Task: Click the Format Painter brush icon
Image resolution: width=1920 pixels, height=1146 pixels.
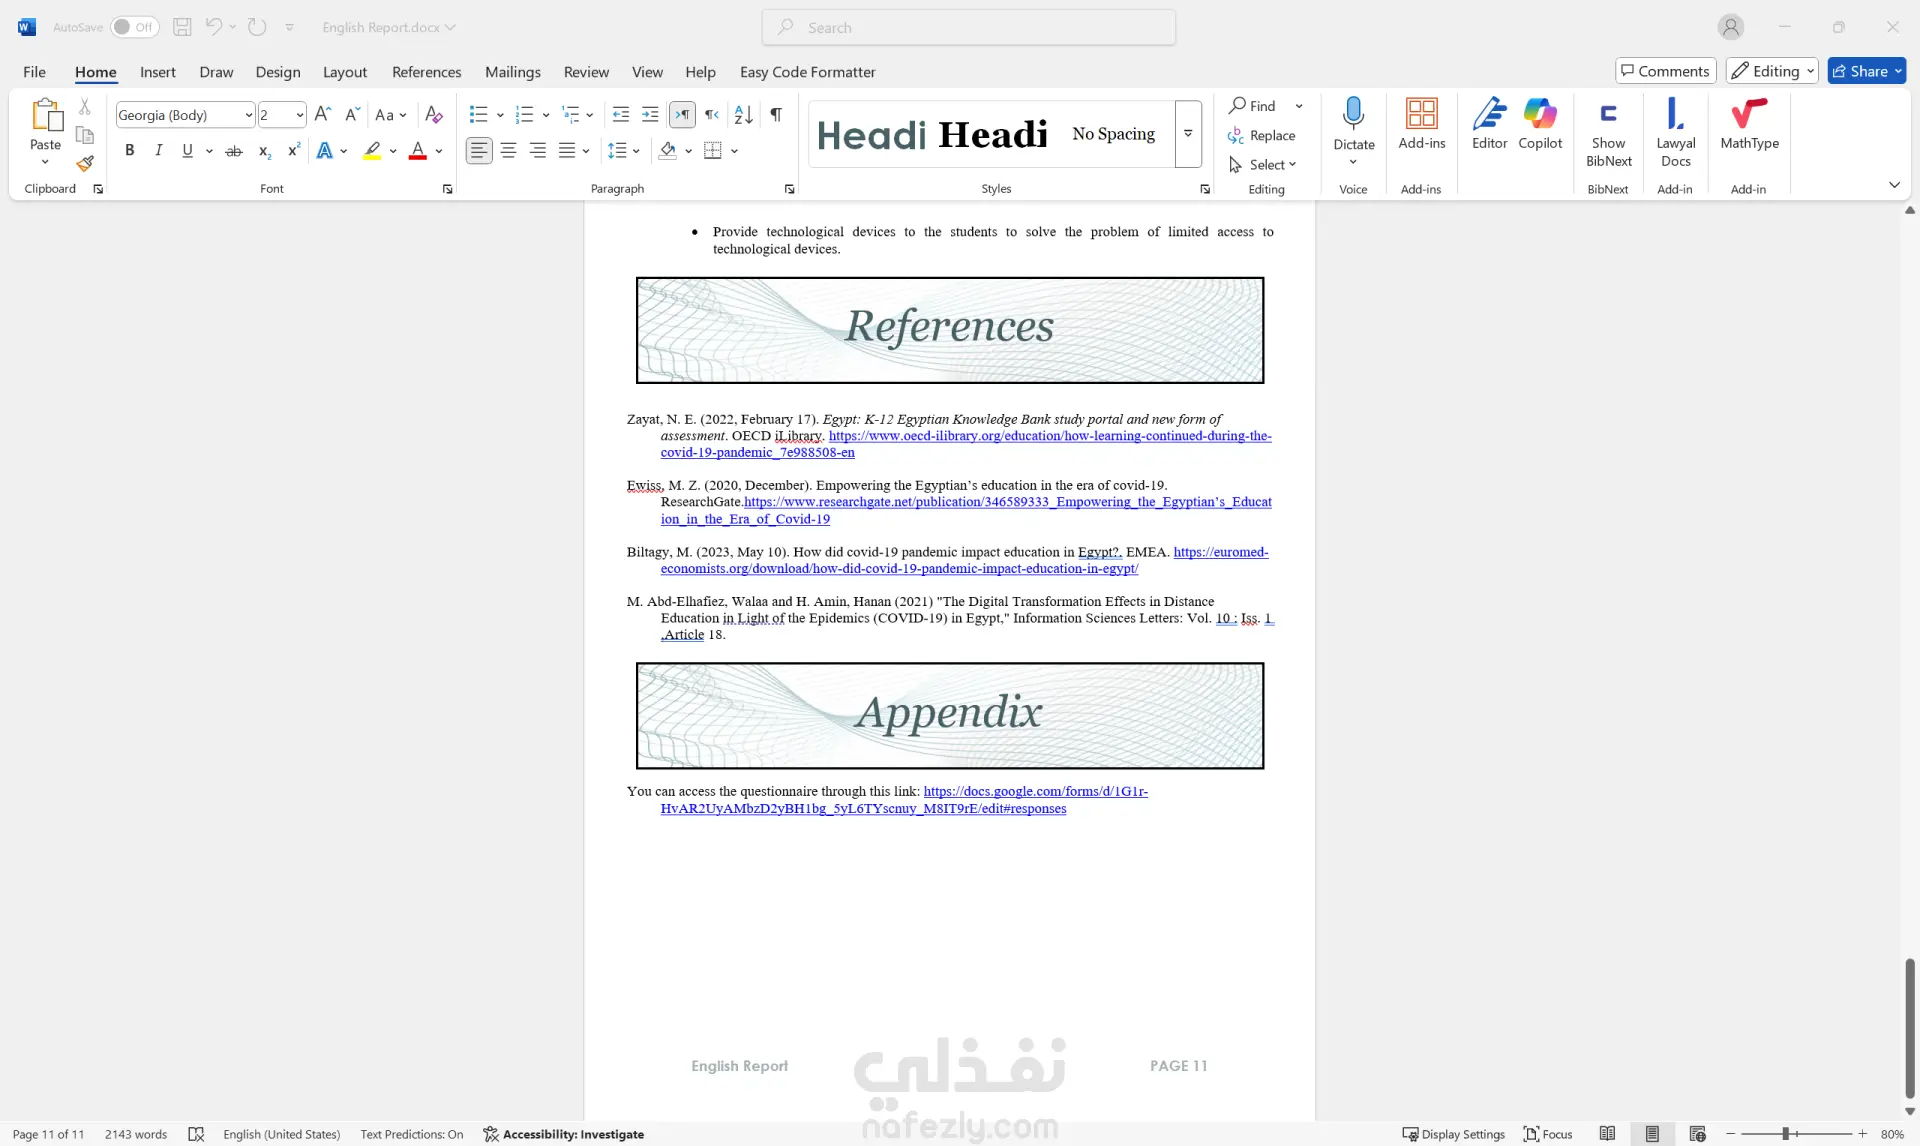Action: click(x=85, y=163)
